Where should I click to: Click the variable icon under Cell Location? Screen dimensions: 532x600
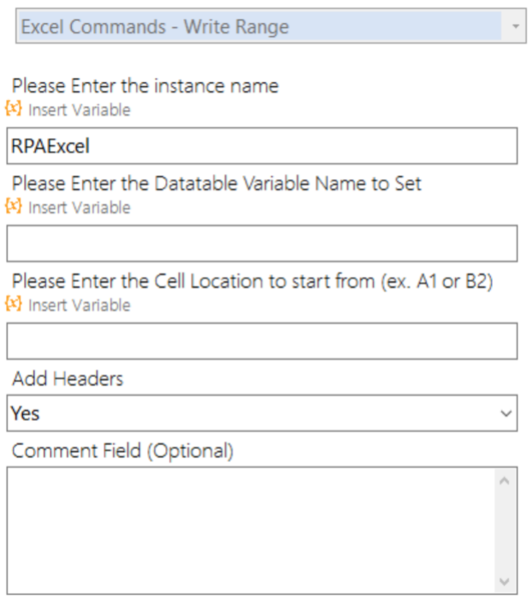(13, 304)
